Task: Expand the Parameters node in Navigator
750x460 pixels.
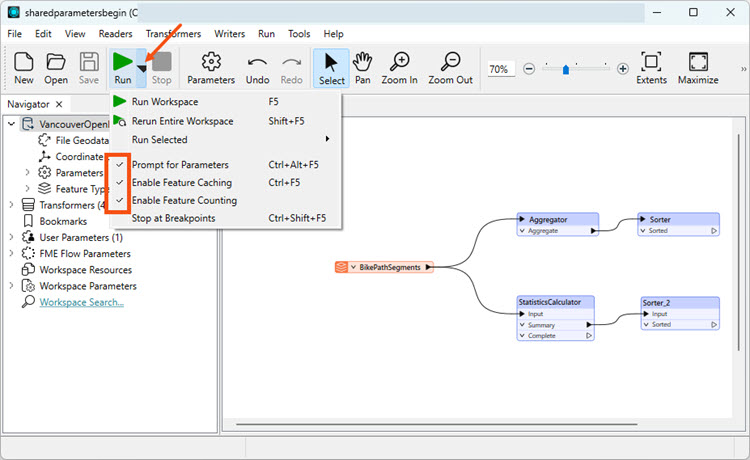Action: 27,172
